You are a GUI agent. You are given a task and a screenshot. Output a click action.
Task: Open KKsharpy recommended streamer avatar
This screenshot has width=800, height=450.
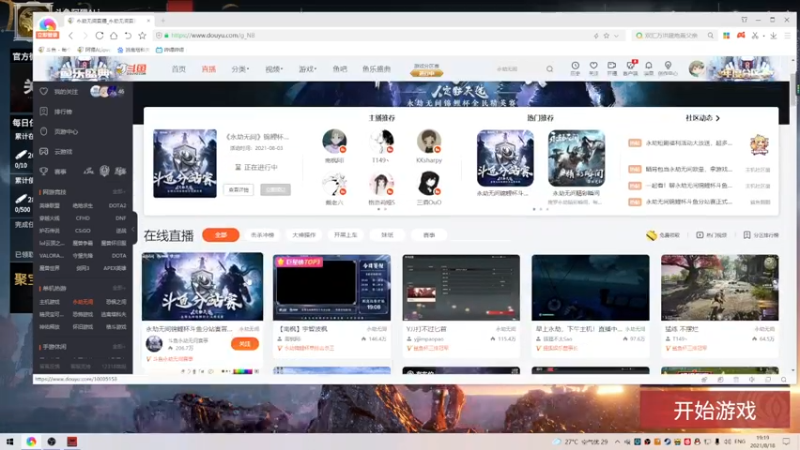click(429, 141)
